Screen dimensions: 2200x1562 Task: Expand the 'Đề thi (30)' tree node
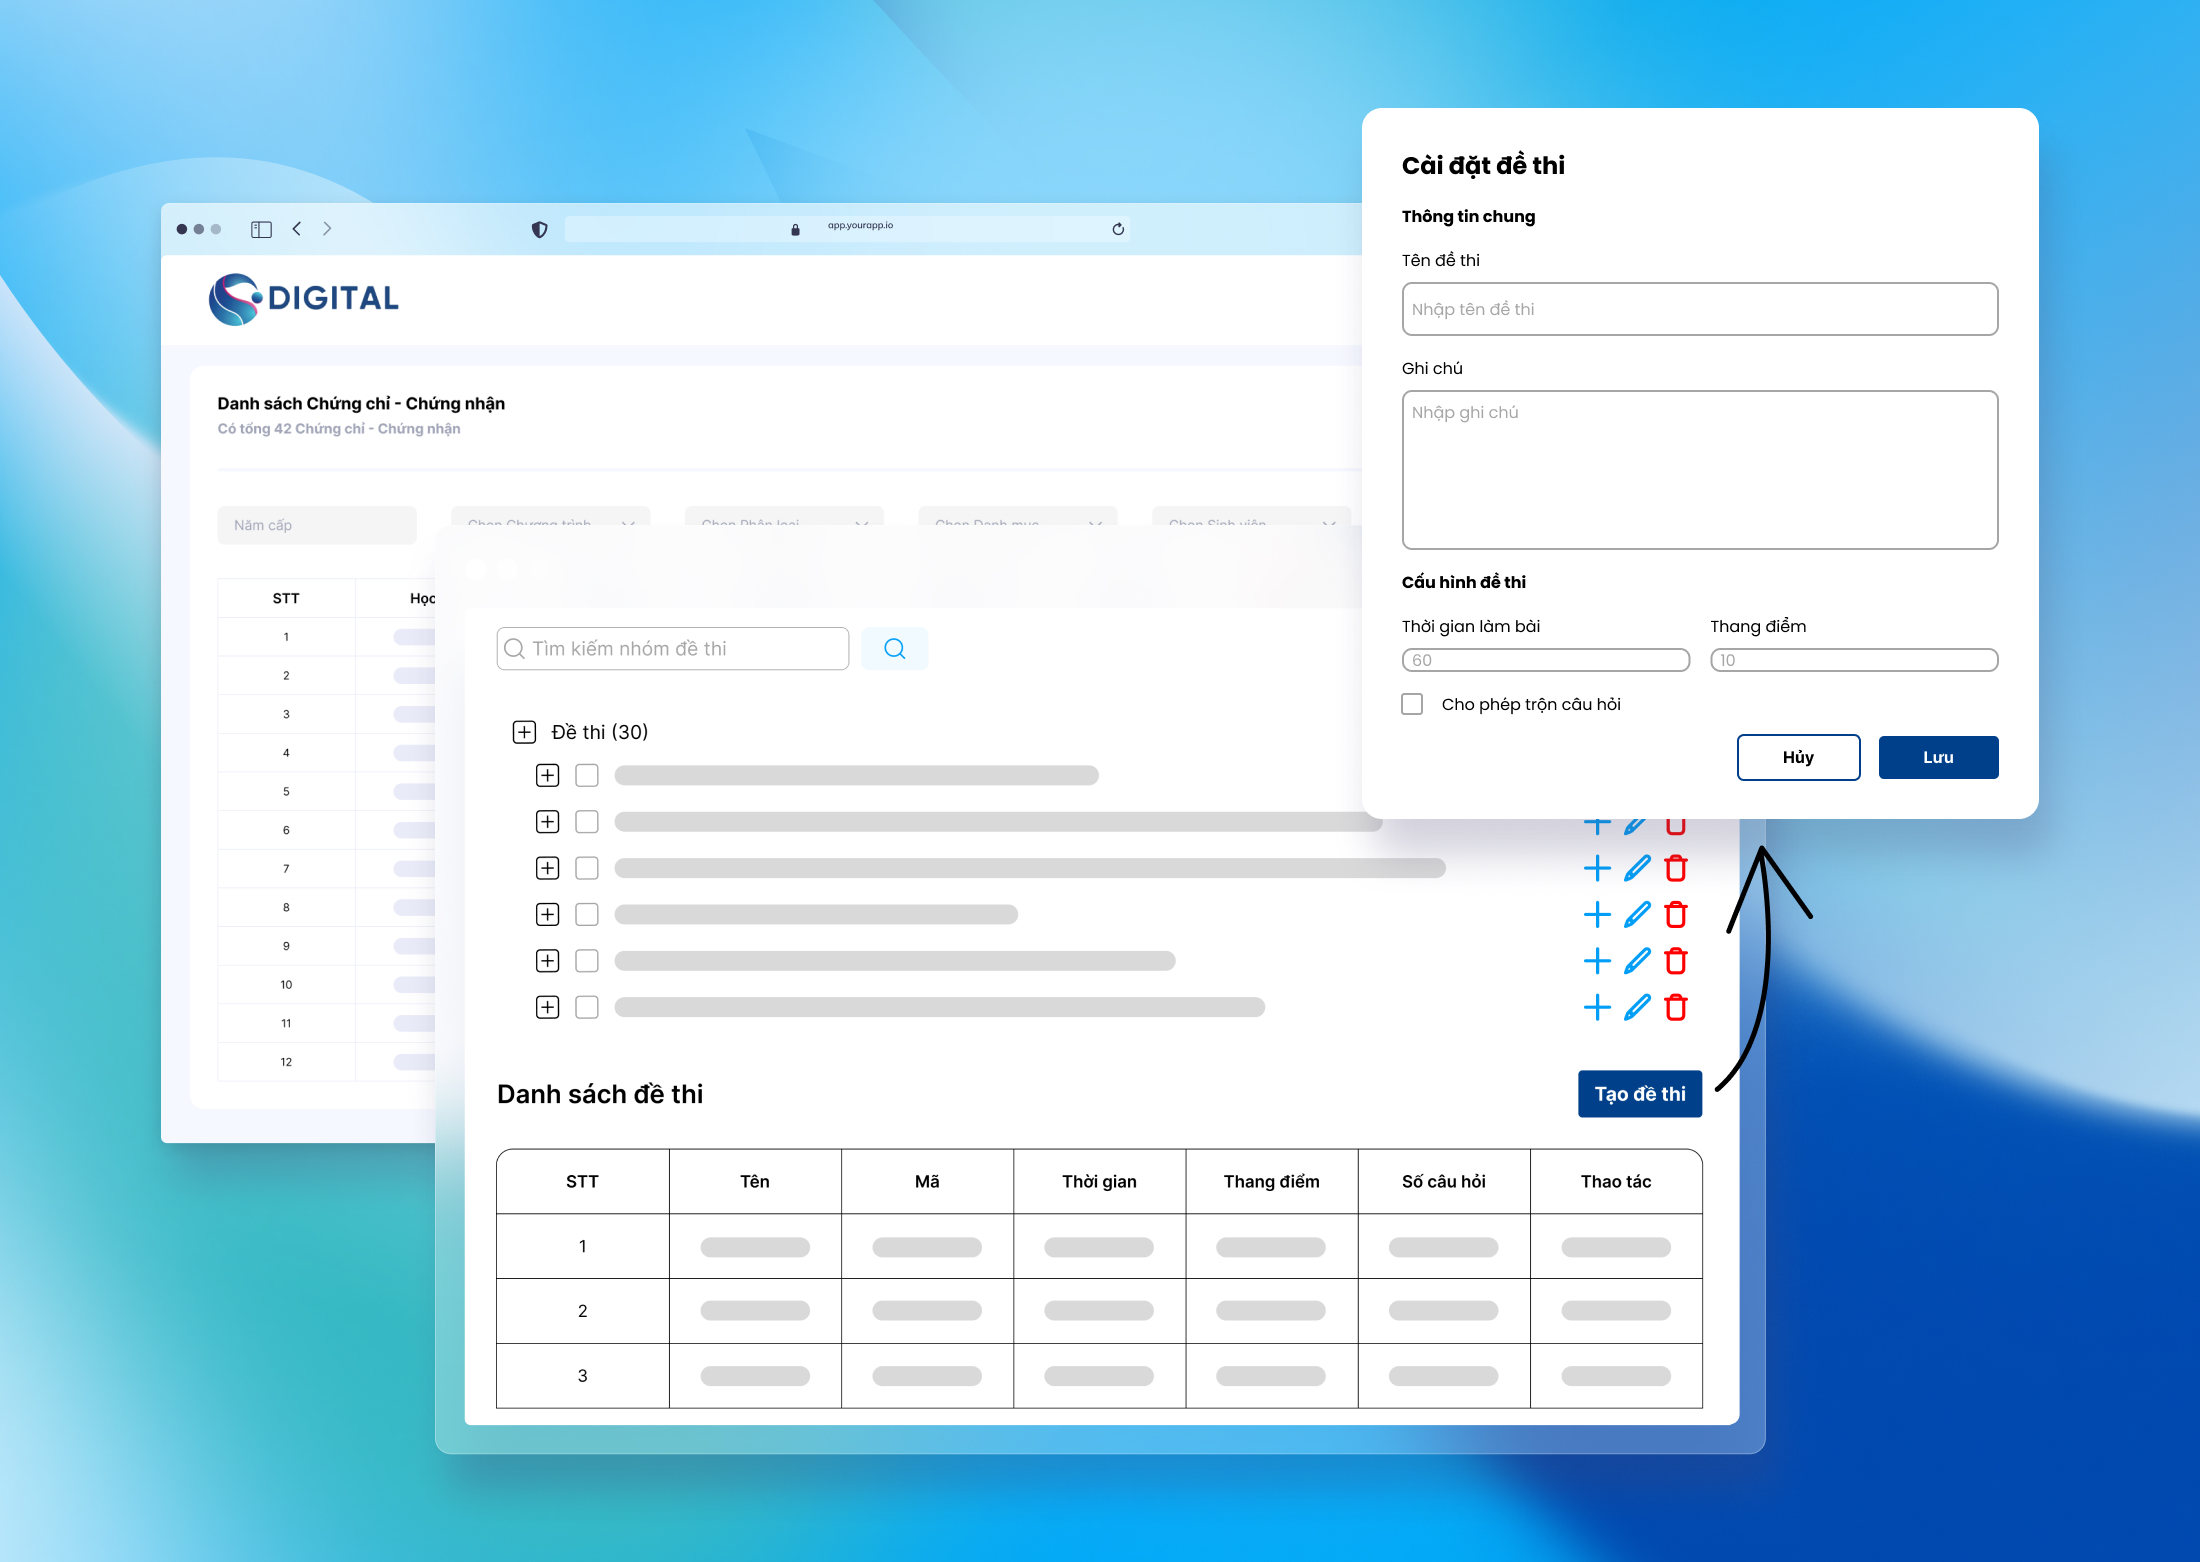[x=524, y=732]
